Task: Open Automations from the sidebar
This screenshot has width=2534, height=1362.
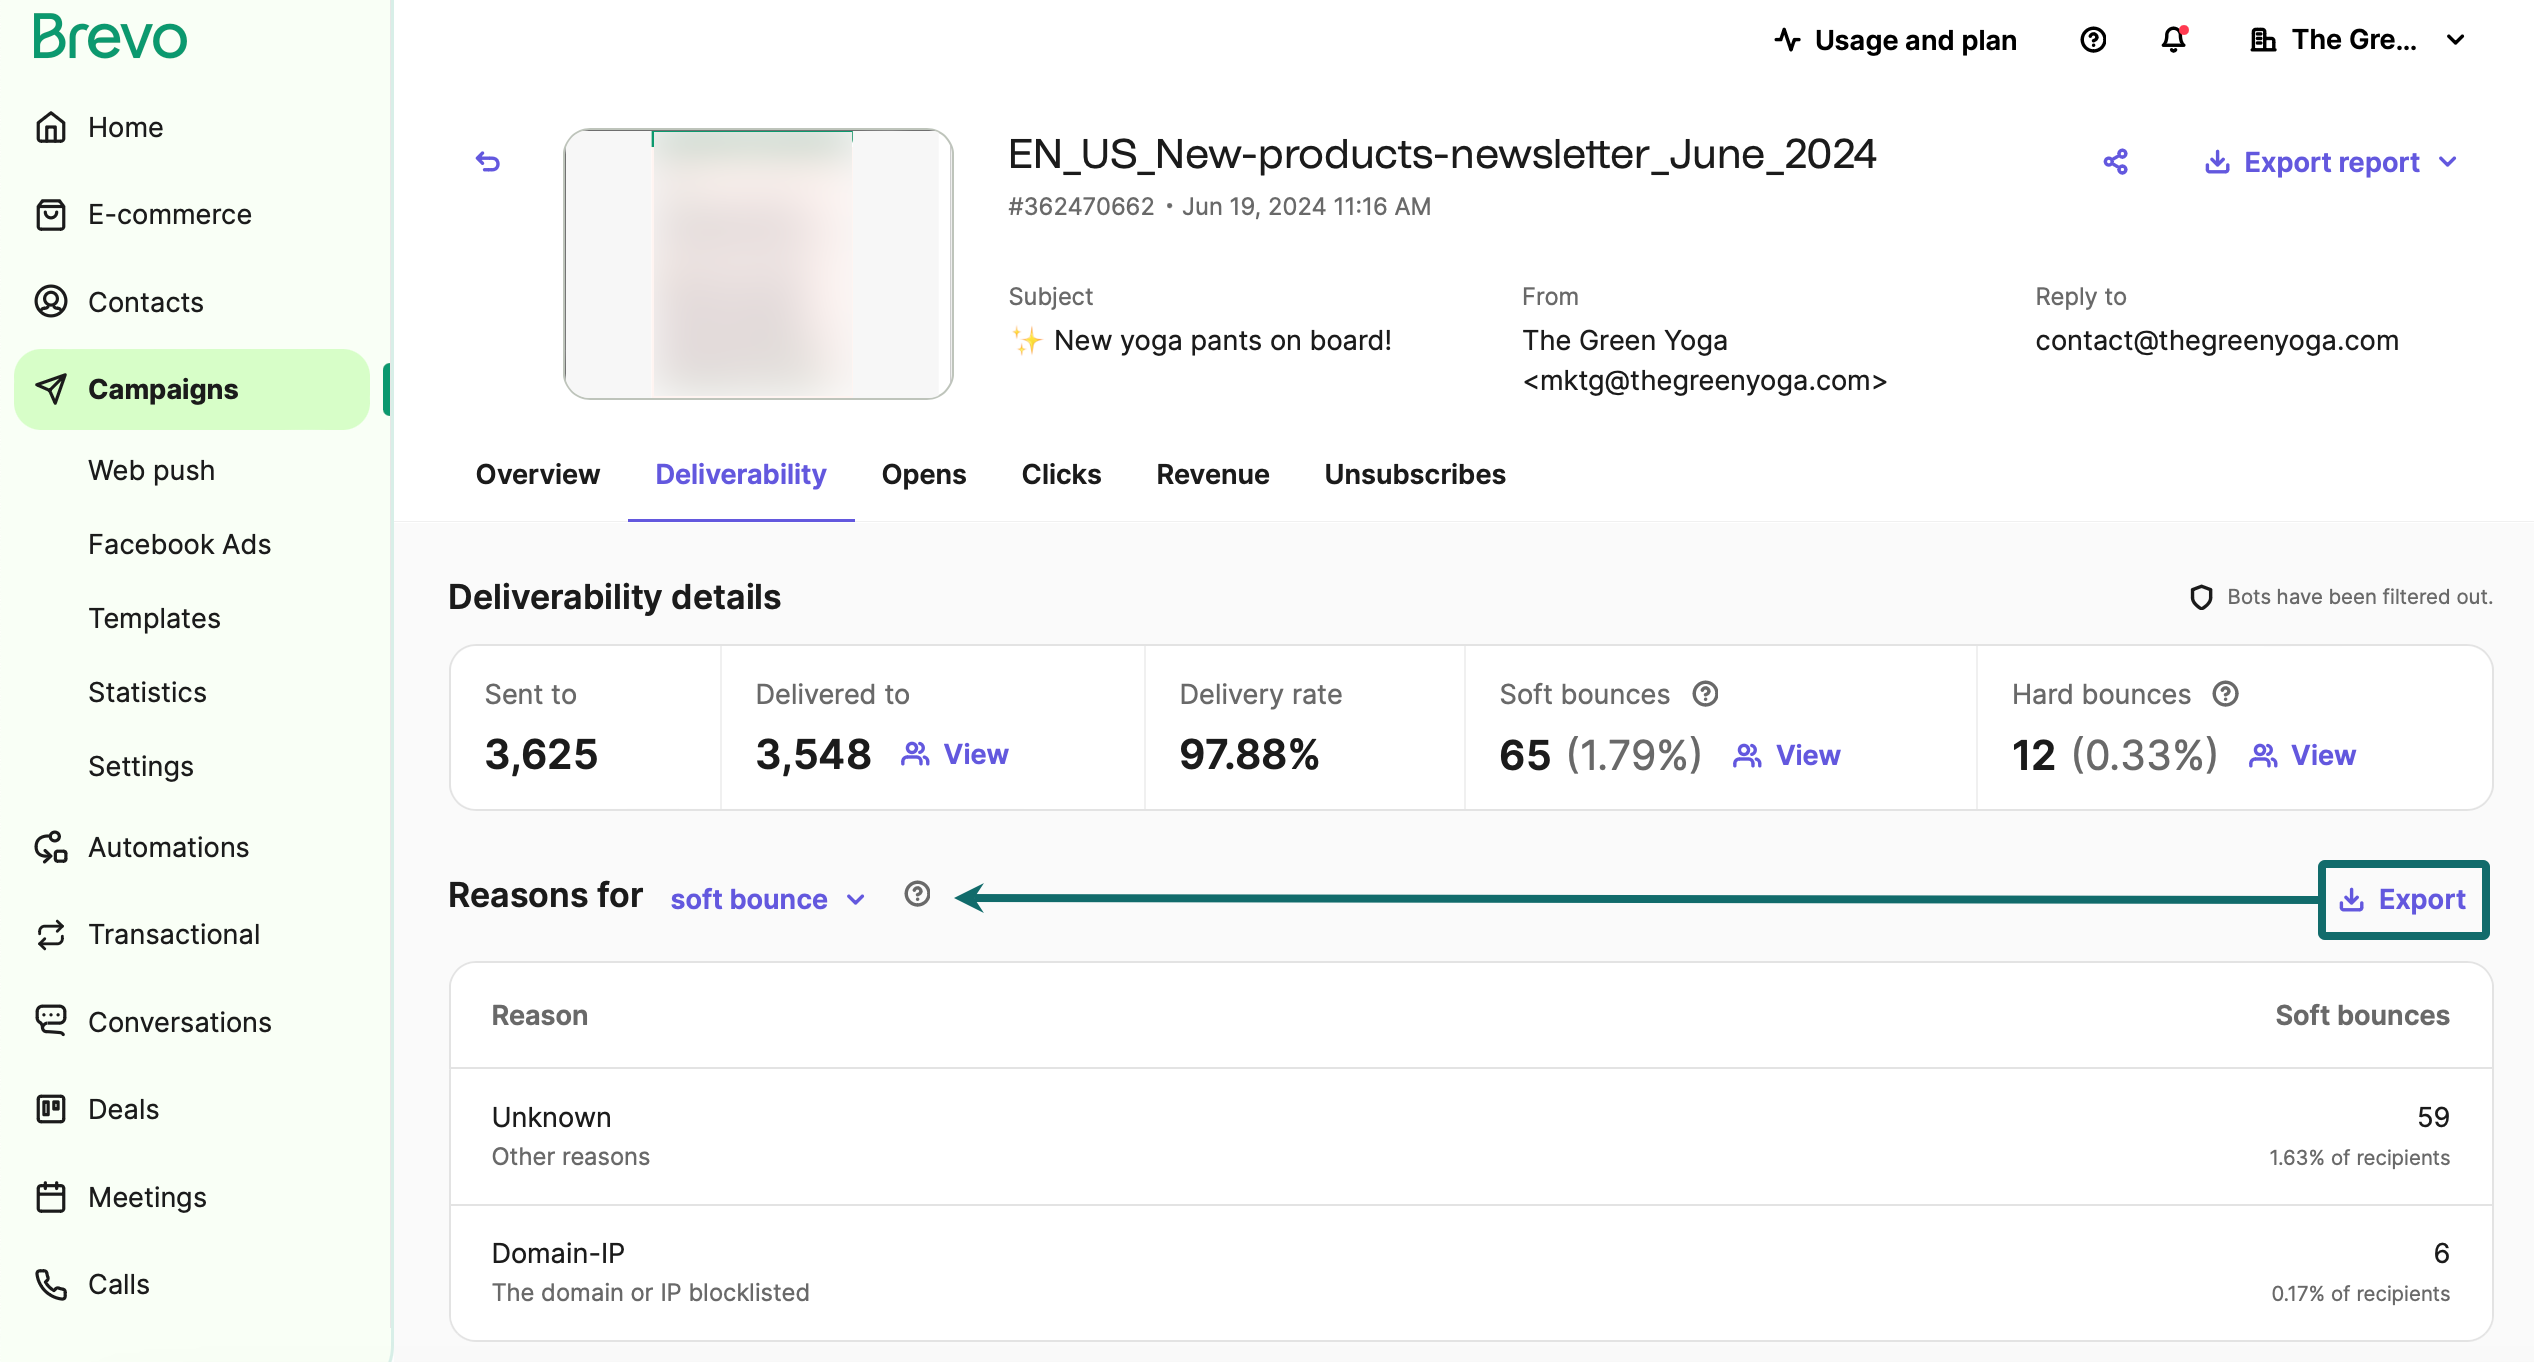Action: (168, 847)
